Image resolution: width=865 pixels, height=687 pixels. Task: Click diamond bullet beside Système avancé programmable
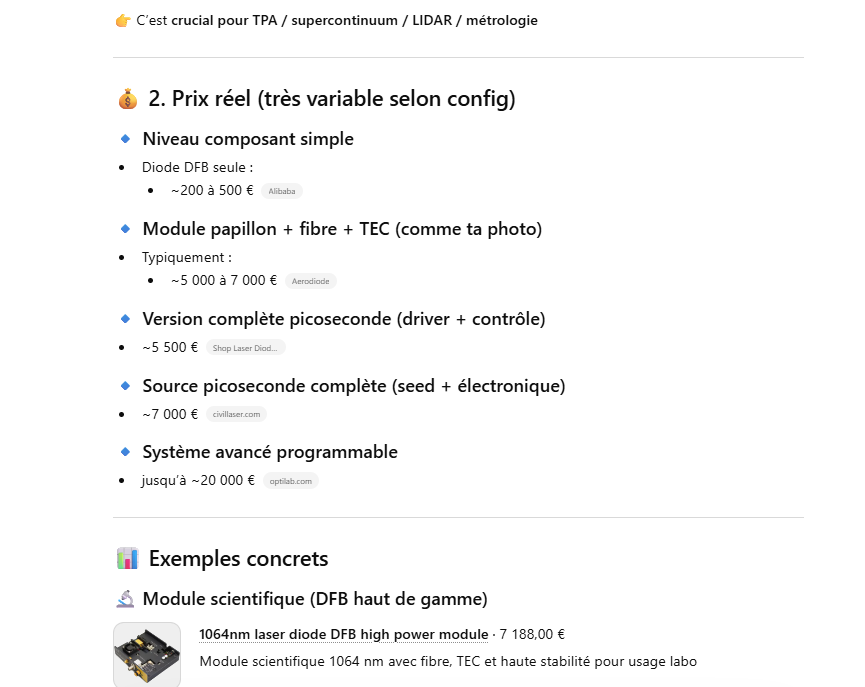(x=125, y=452)
